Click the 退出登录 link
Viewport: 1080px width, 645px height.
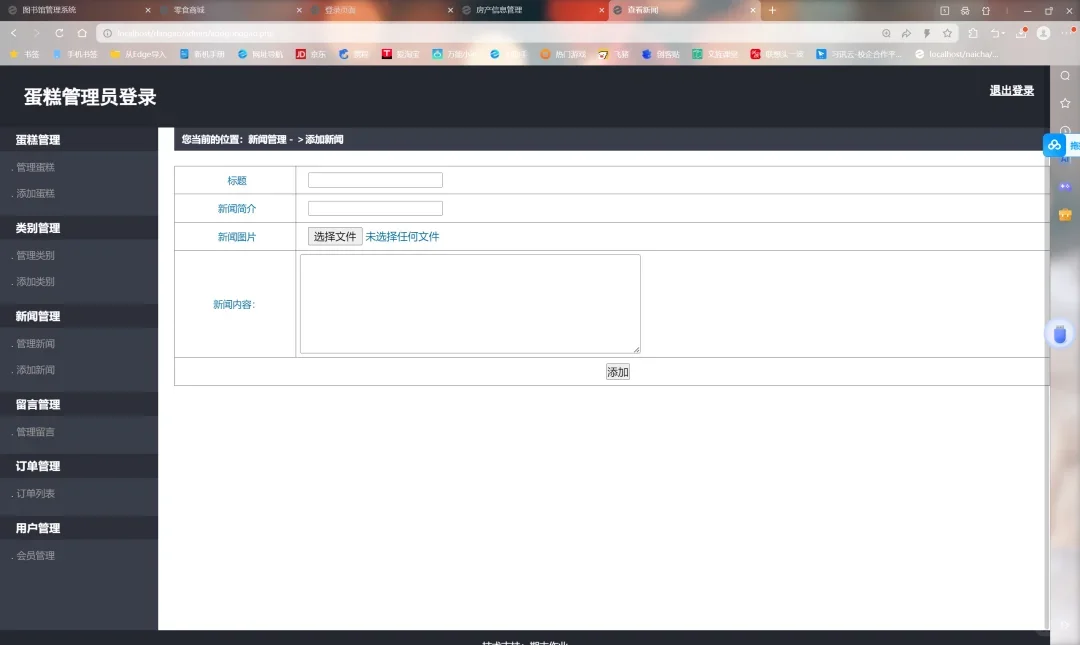(1013, 90)
